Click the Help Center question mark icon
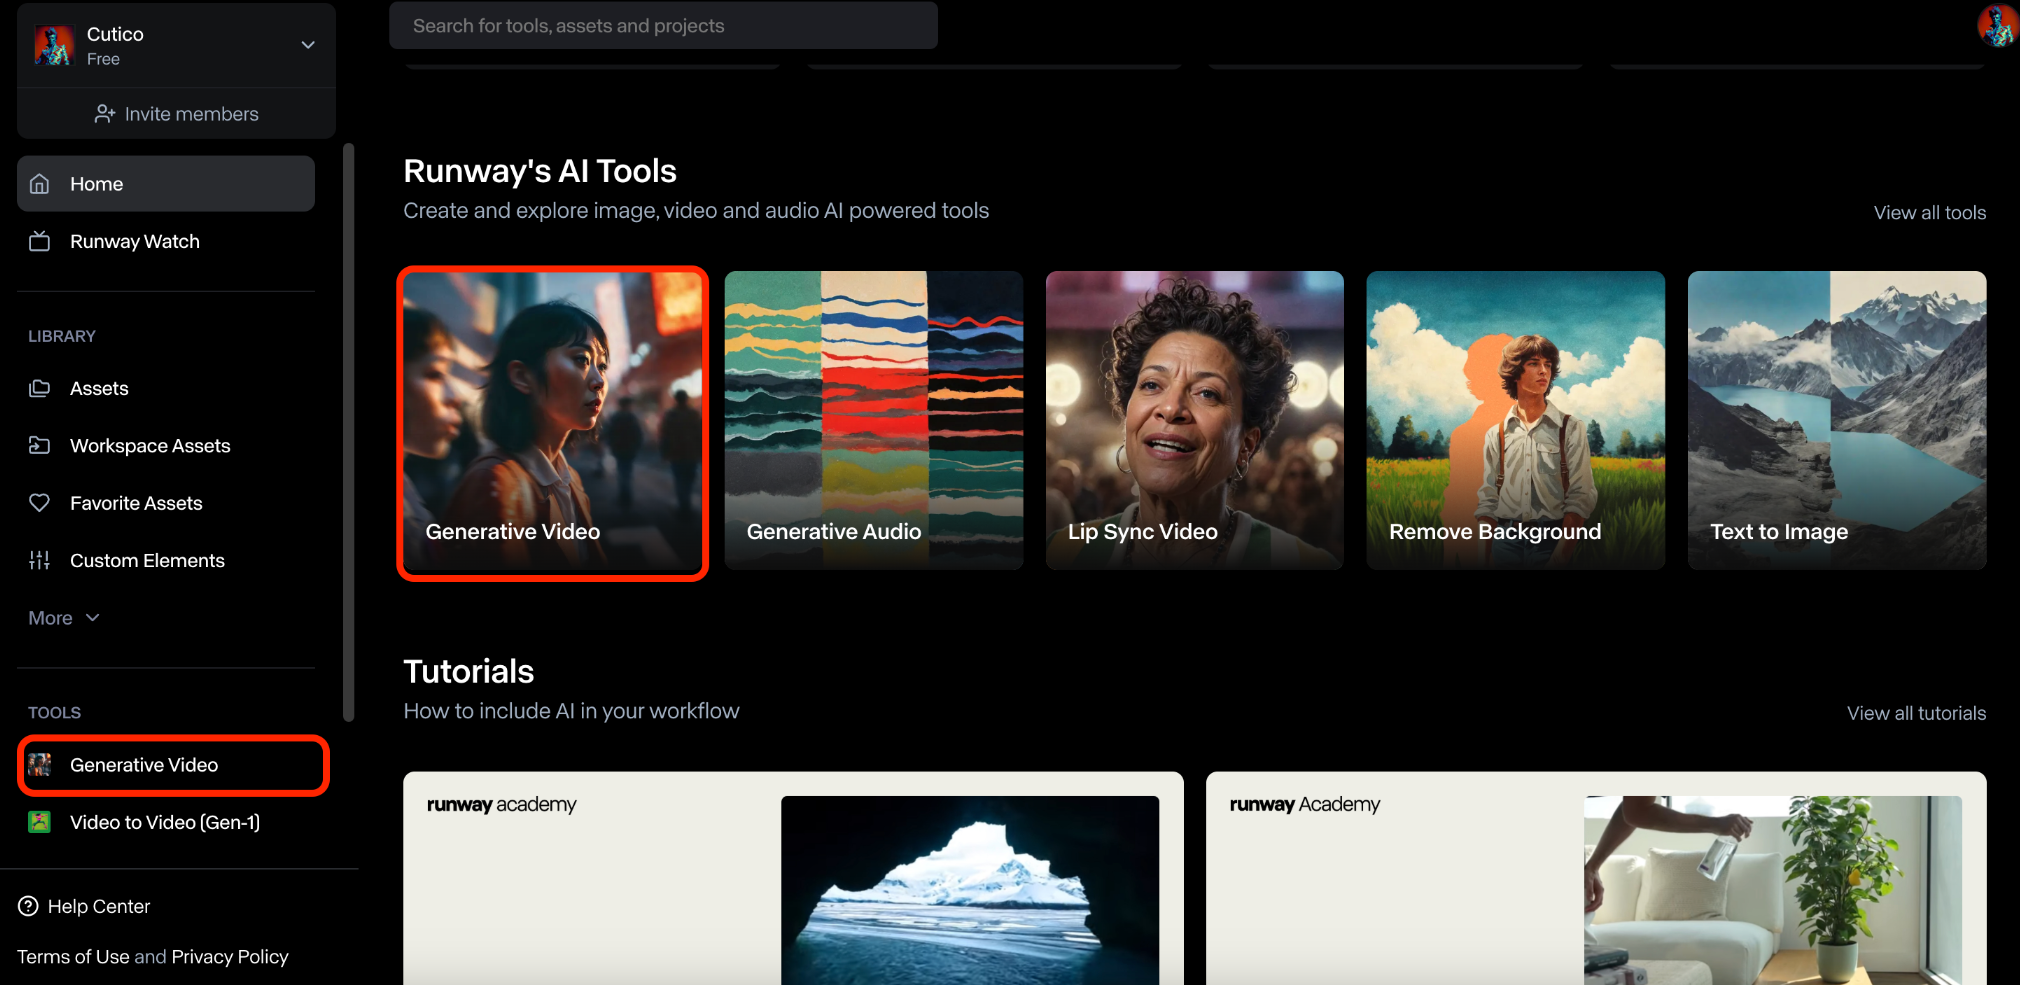 tap(28, 906)
